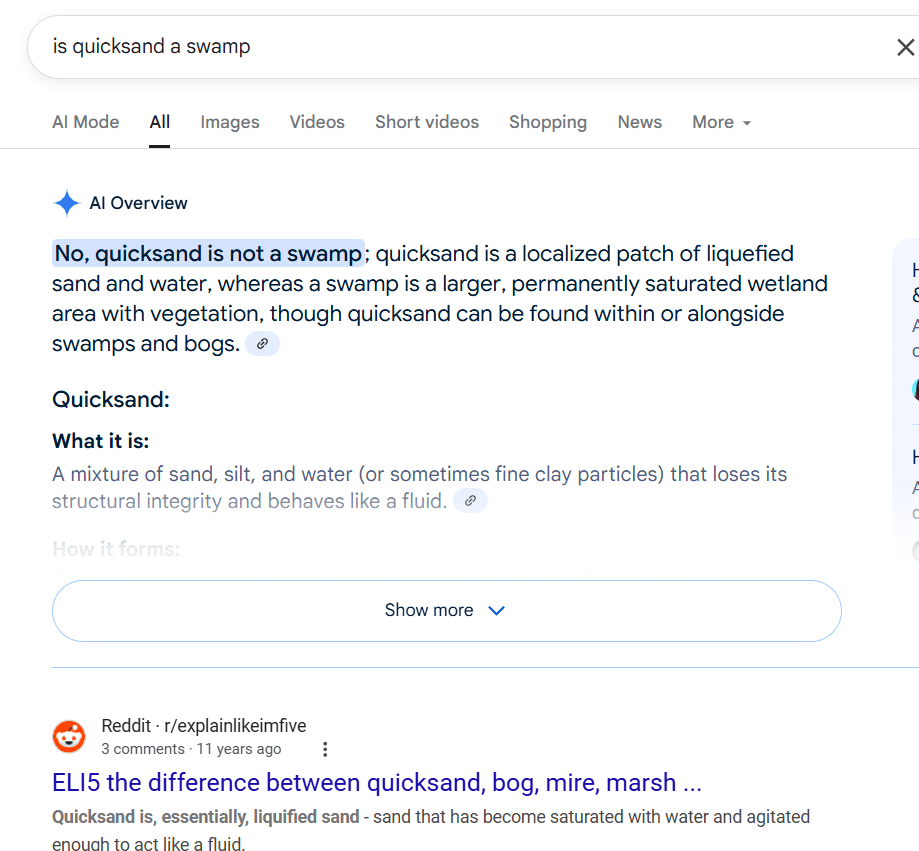919x851 pixels.
Task: Click the Reddit r/explainlikeimfive source label
Action: coord(204,726)
